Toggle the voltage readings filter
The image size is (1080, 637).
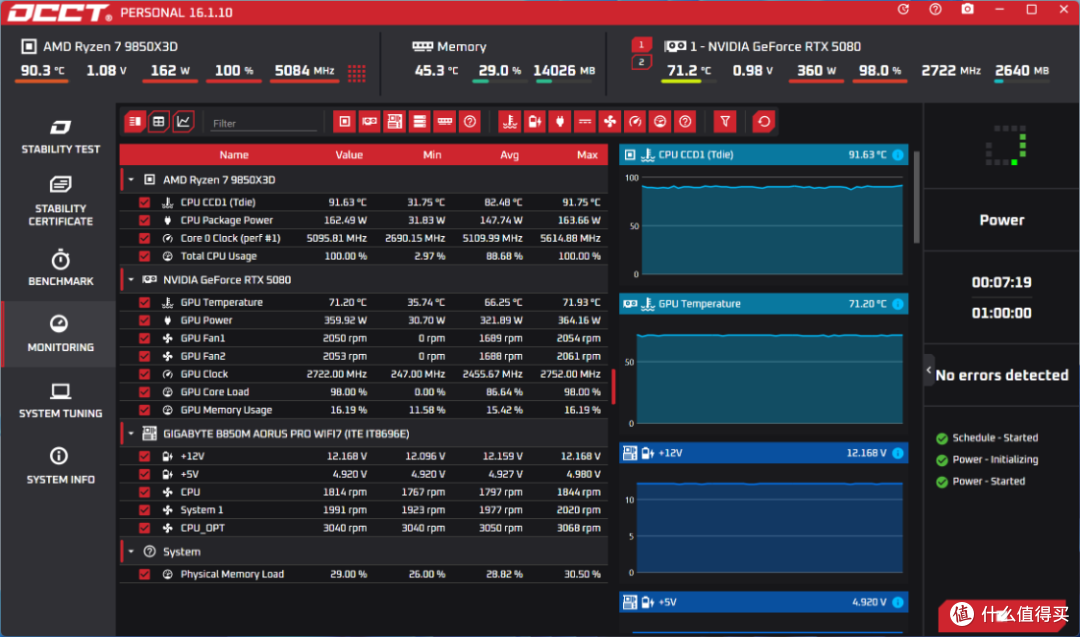point(534,122)
